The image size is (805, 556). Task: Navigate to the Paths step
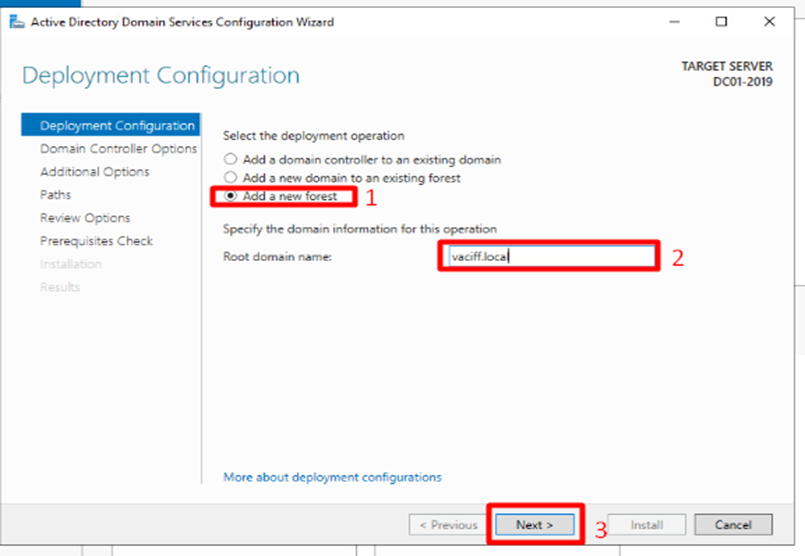point(55,195)
